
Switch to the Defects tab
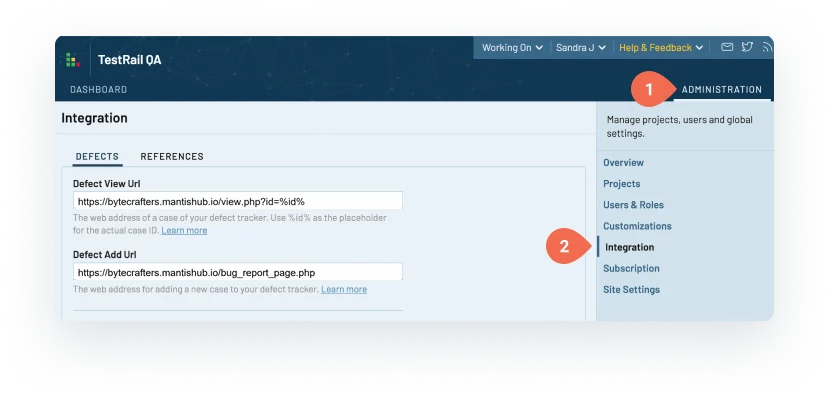point(97,156)
